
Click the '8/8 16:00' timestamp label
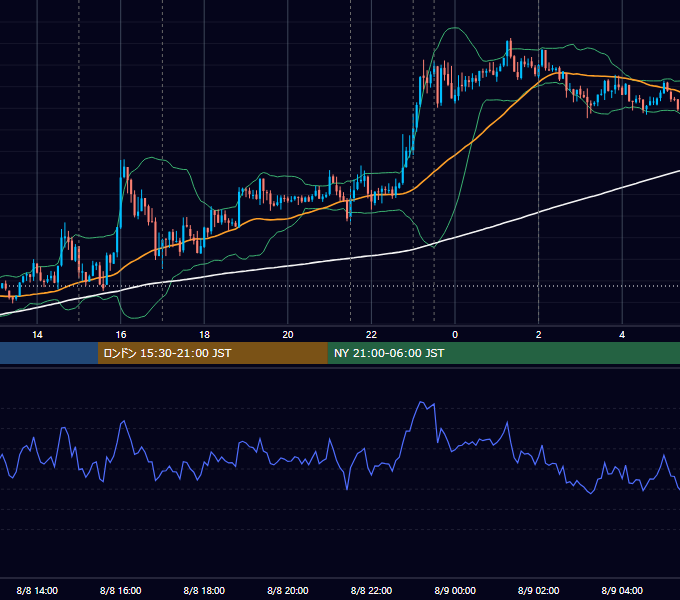(x=121, y=590)
